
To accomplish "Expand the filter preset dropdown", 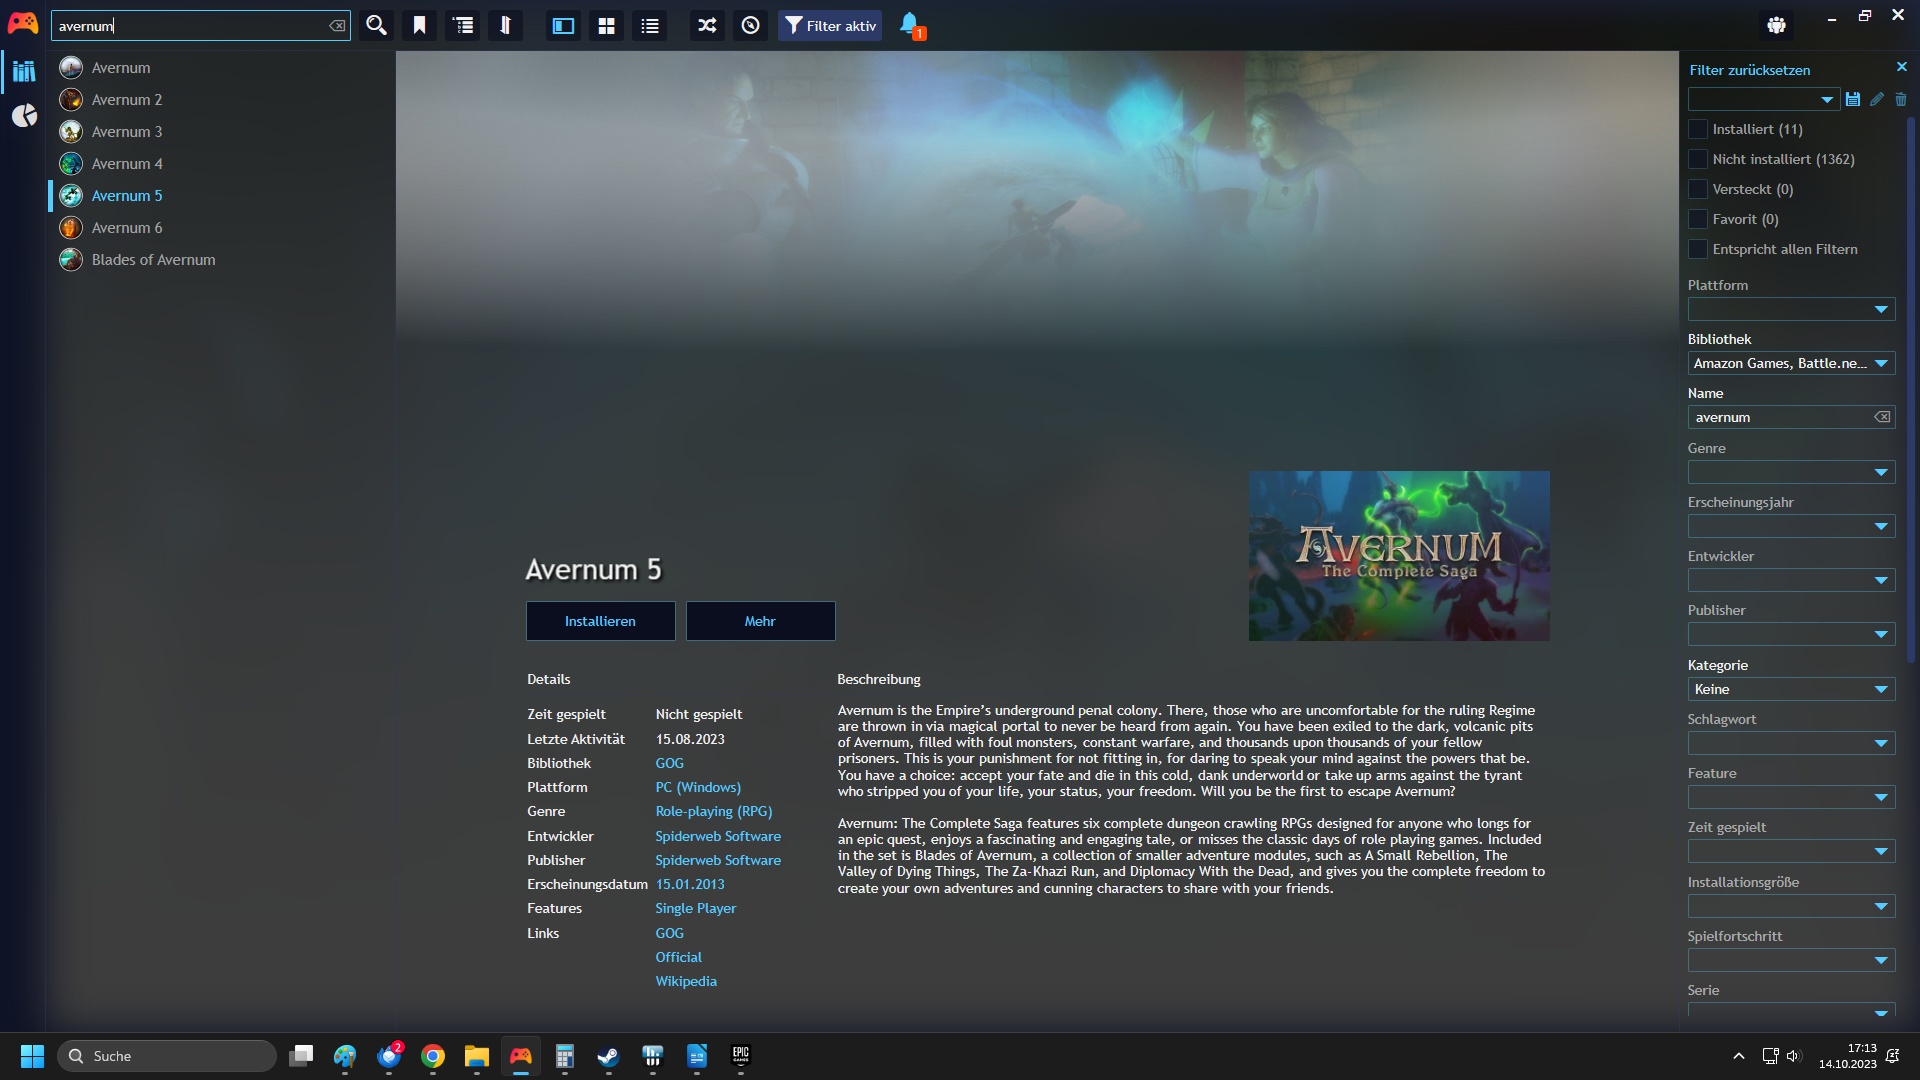I will pyautogui.click(x=1827, y=99).
